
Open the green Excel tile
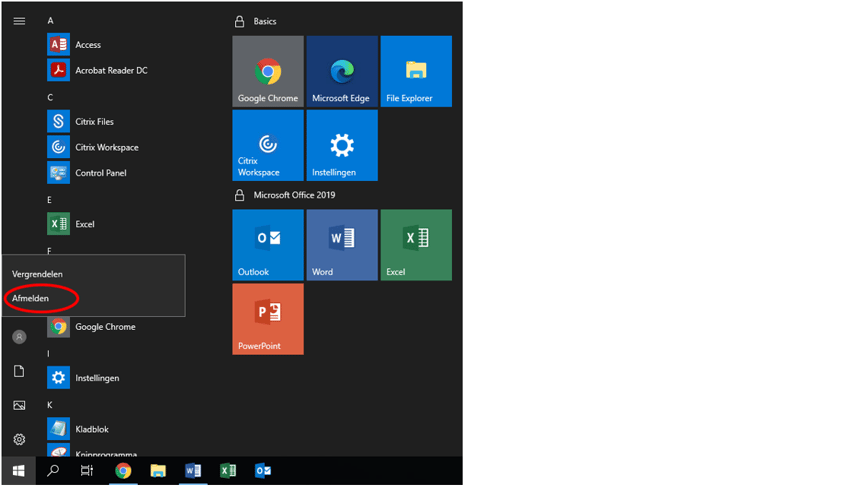[416, 245]
